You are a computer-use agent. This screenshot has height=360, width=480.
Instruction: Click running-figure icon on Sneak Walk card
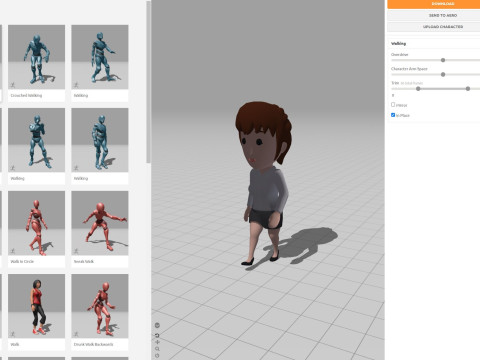[x=76, y=251]
